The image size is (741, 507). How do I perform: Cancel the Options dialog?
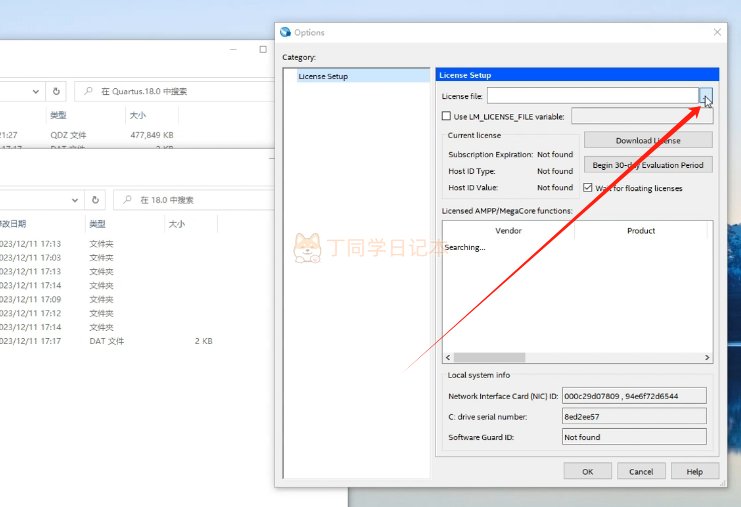pos(641,472)
